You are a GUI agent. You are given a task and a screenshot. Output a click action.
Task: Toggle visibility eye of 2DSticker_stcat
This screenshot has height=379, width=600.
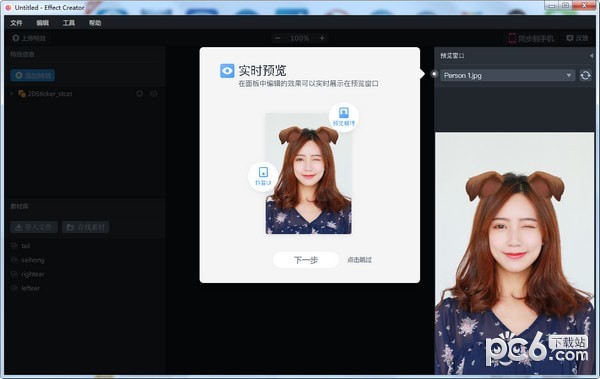click(154, 93)
